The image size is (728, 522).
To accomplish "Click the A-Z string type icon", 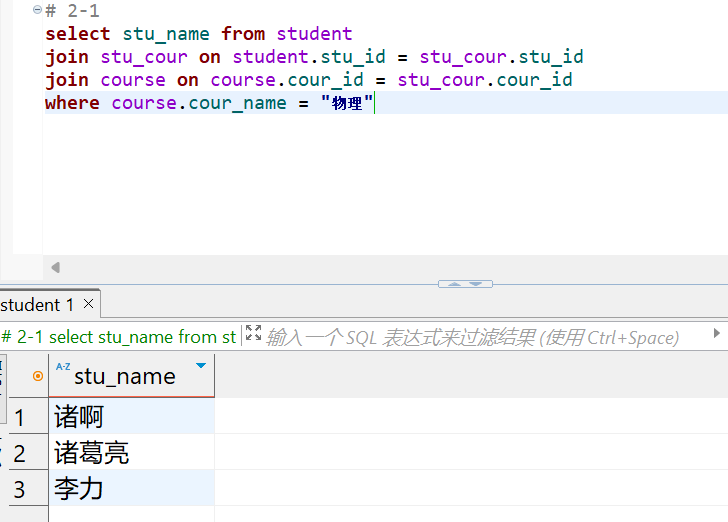I will click(63, 367).
